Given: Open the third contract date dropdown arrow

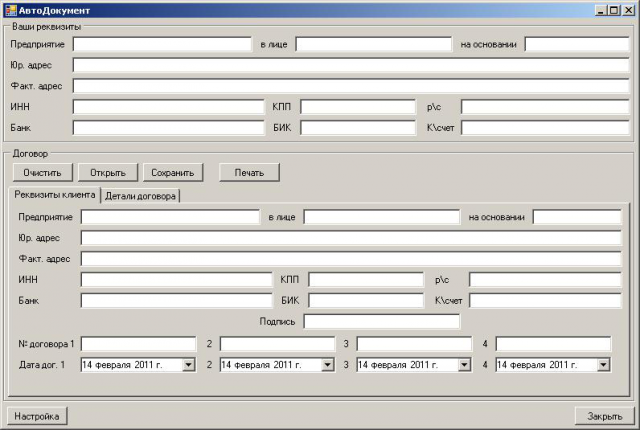Looking at the screenshot, I should click(464, 365).
